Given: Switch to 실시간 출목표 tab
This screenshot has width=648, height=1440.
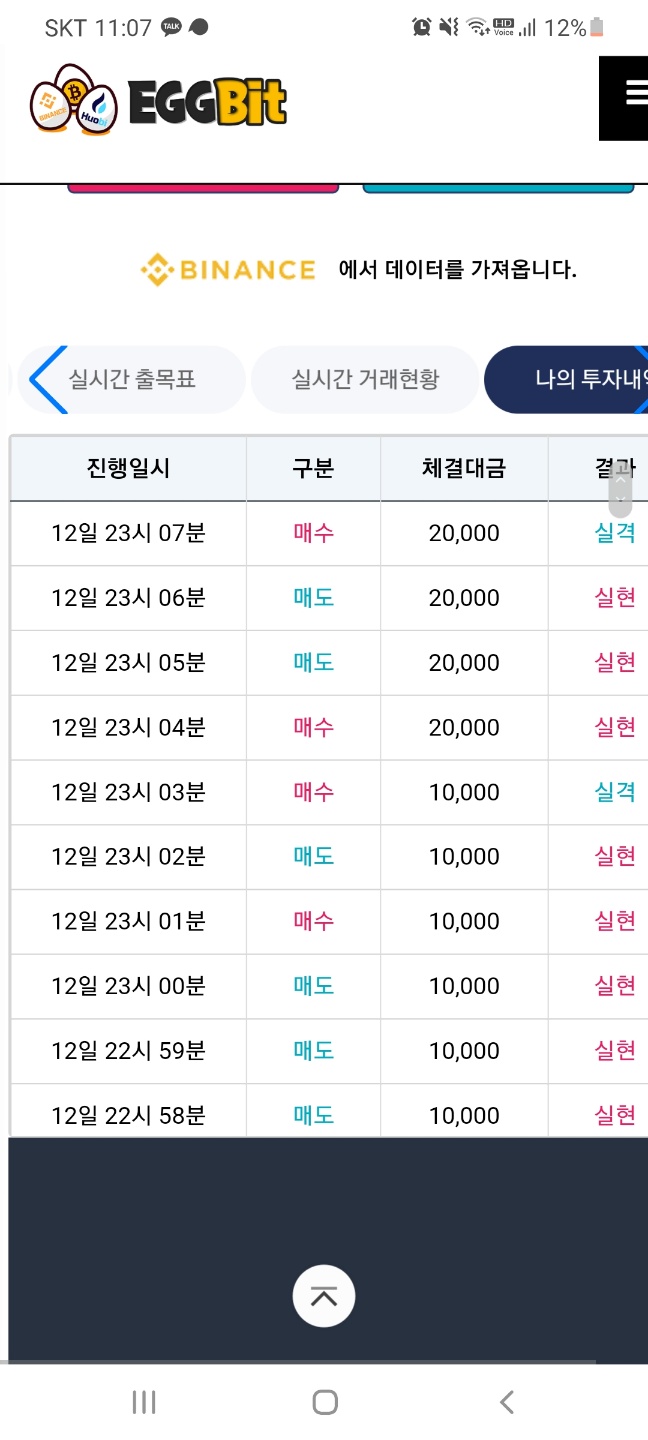Looking at the screenshot, I should click(132, 379).
